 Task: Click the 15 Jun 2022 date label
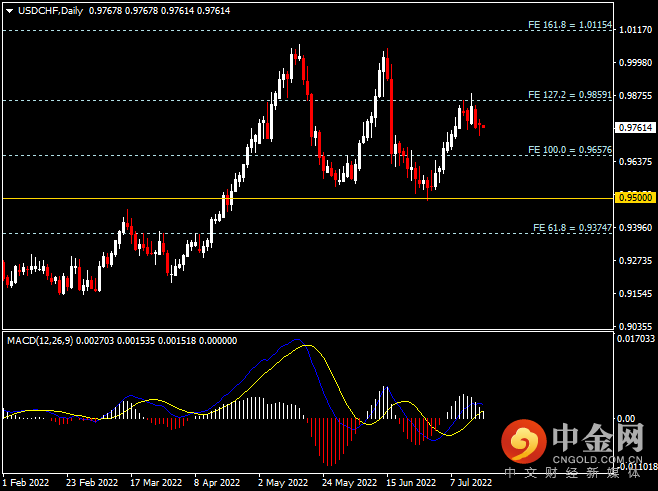coord(411,483)
